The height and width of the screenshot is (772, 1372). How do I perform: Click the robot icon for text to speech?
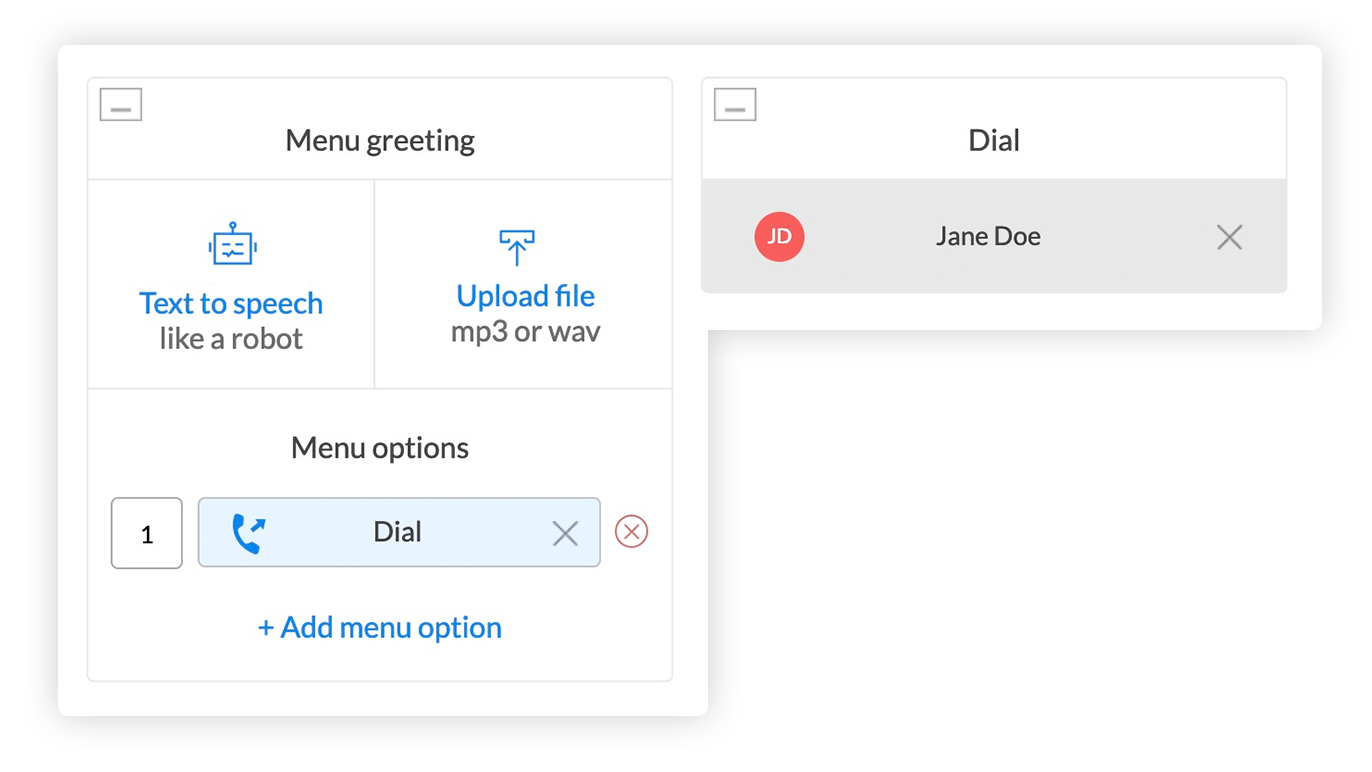pos(232,245)
